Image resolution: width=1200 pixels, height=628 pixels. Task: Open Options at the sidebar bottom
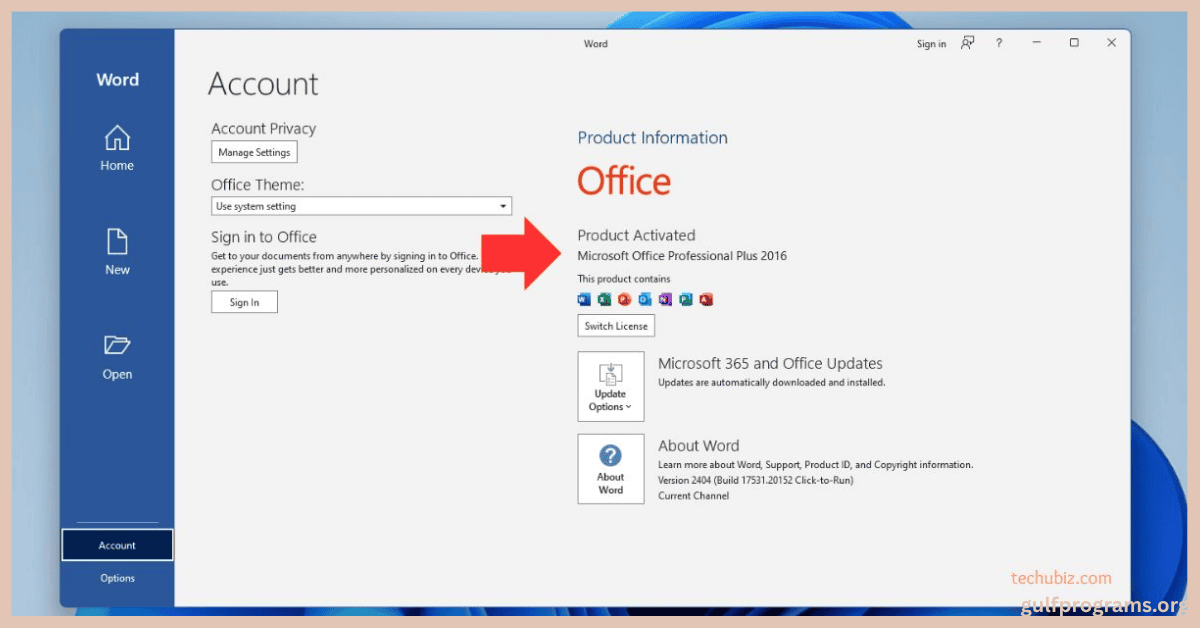pyautogui.click(x=117, y=578)
